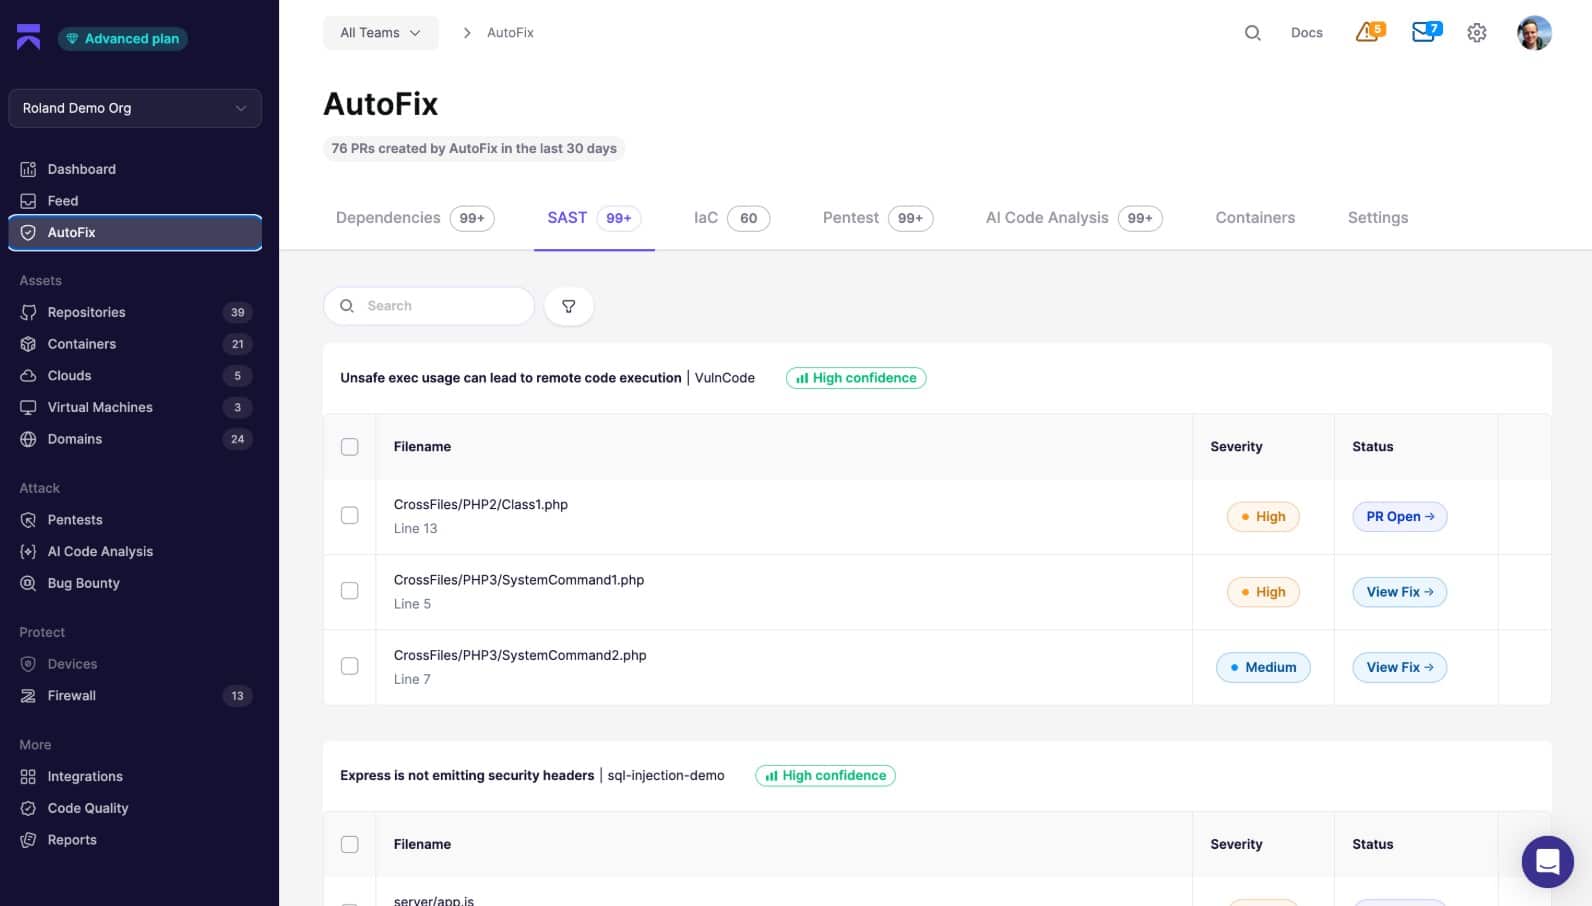Click the Domains count badge 24
The width and height of the screenshot is (1592, 906).
237,439
